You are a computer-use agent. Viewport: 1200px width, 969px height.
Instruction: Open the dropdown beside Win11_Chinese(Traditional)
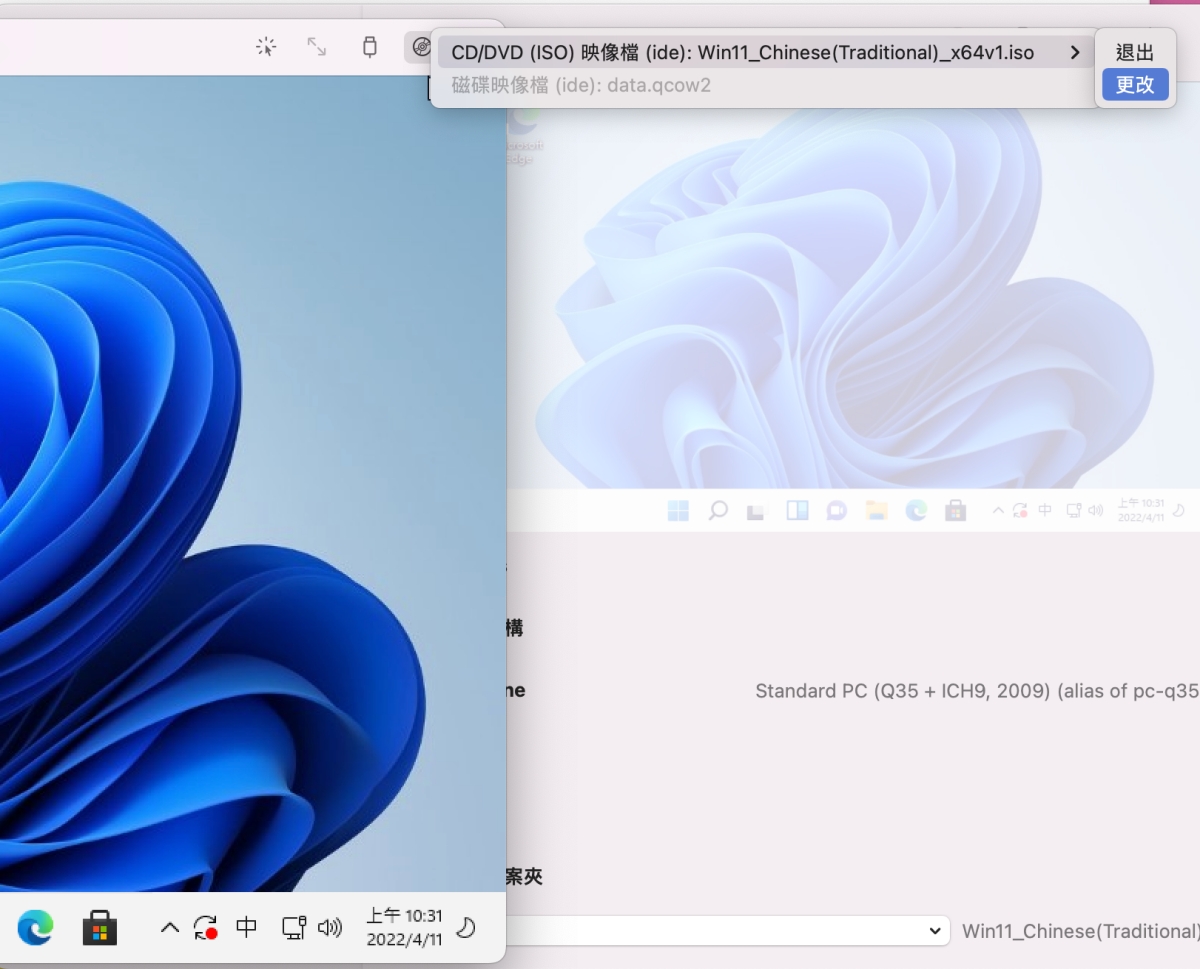click(x=934, y=931)
